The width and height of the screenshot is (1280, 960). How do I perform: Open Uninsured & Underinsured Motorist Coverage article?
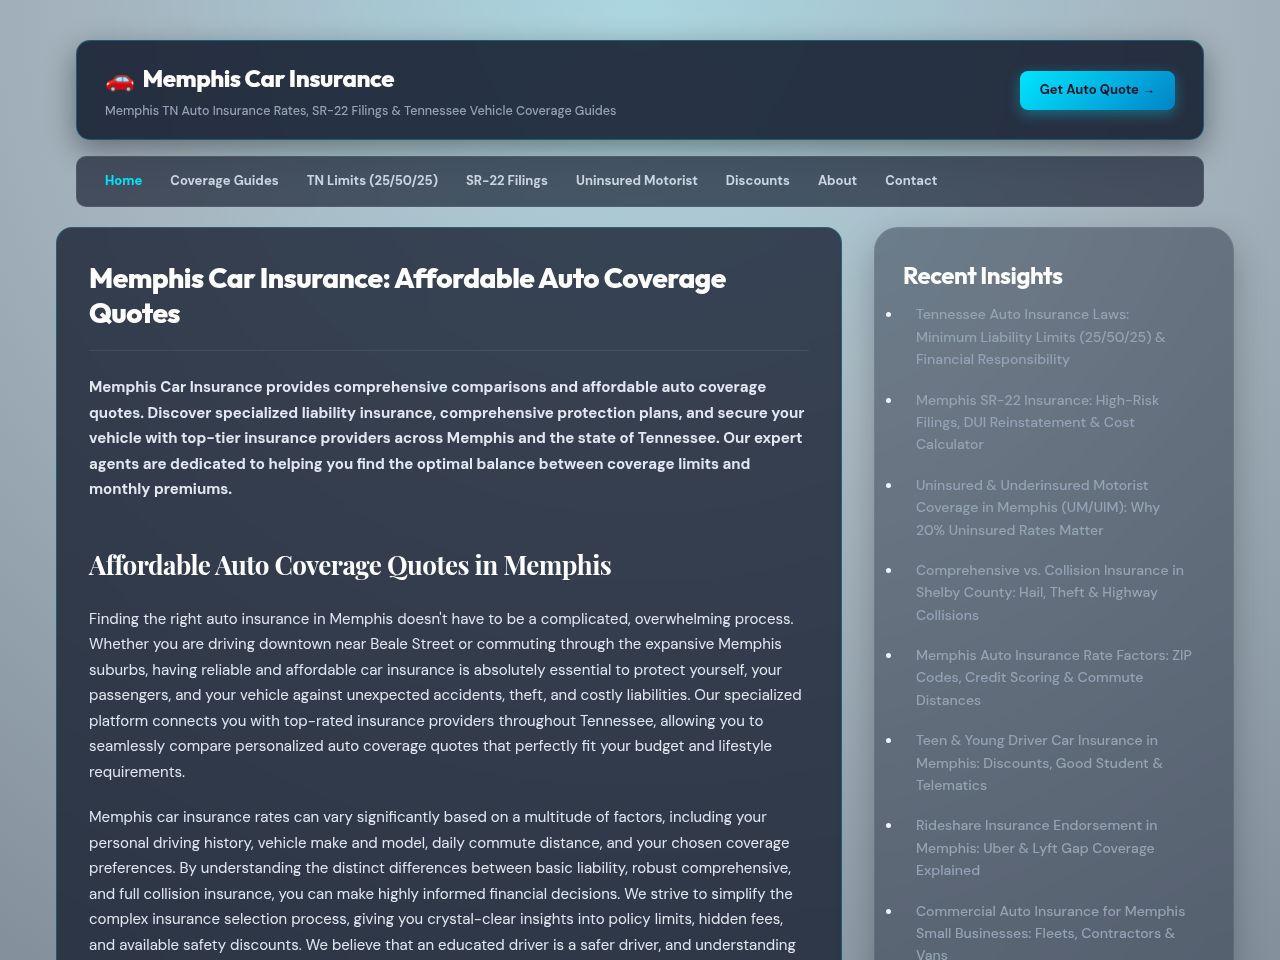(x=1038, y=508)
